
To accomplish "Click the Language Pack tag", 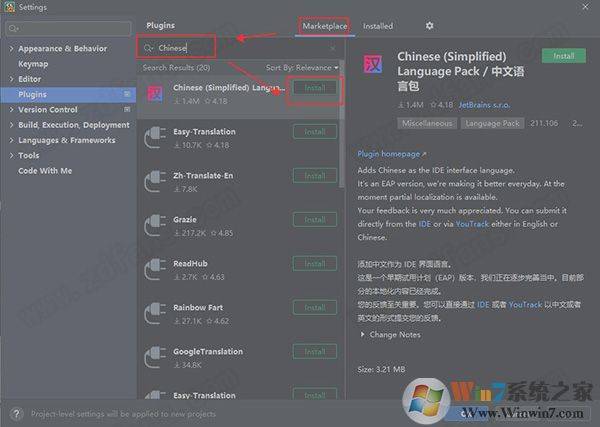I will point(492,123).
